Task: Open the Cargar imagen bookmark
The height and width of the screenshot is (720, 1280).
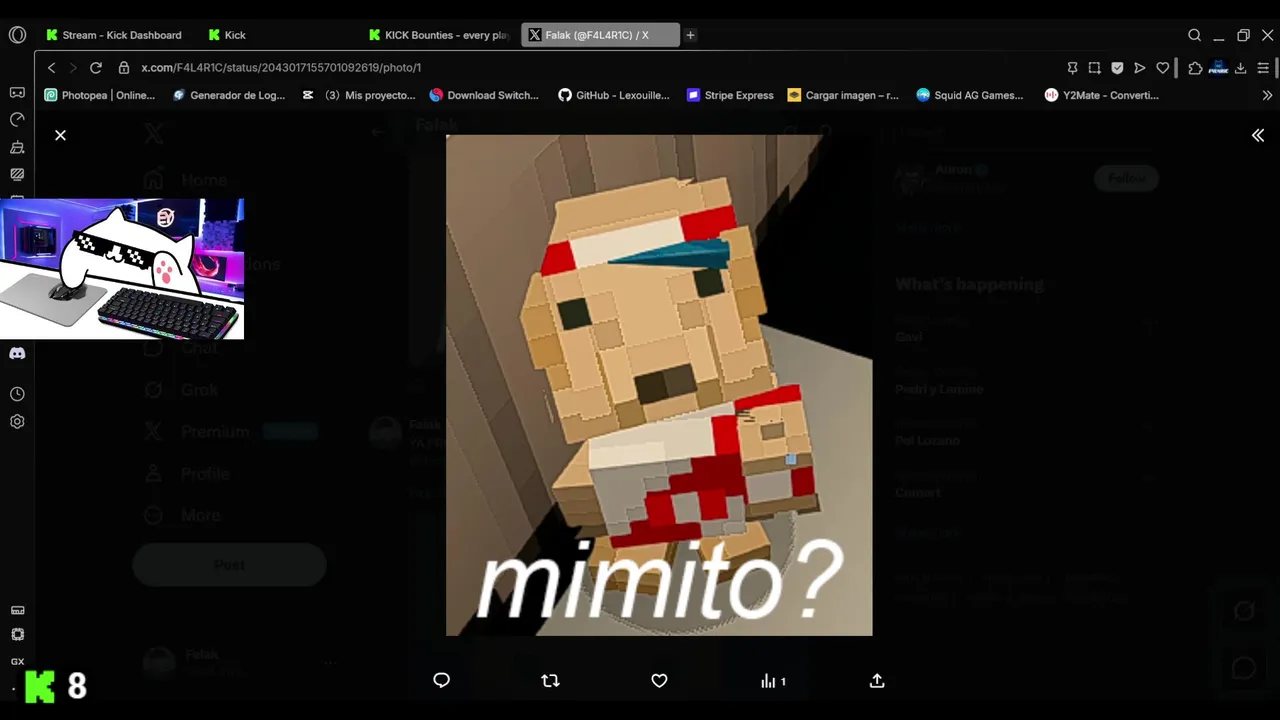Action: (x=843, y=96)
